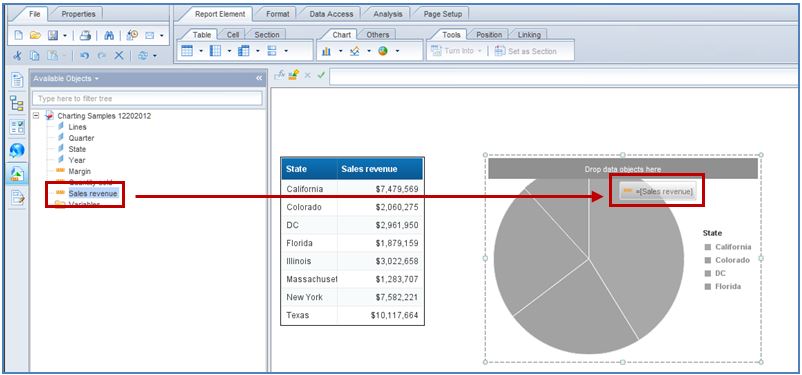The image size is (802, 375).
Task: Save the document with the floppy disk icon
Action: point(53,35)
